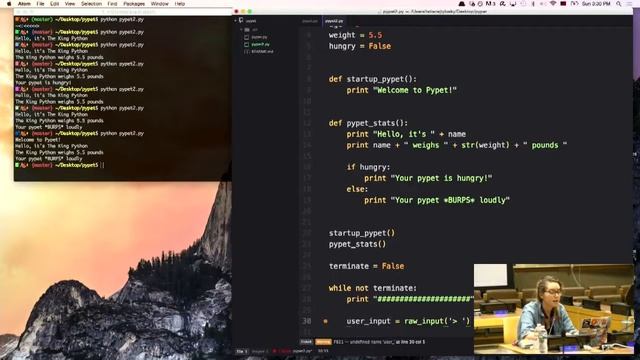Open the File menu
Viewport: 640px width, 360px height.
click(x=40, y=4)
